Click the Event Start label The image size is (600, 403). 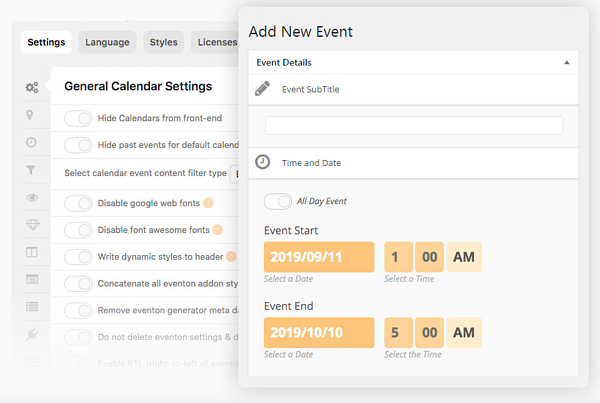[291, 230]
